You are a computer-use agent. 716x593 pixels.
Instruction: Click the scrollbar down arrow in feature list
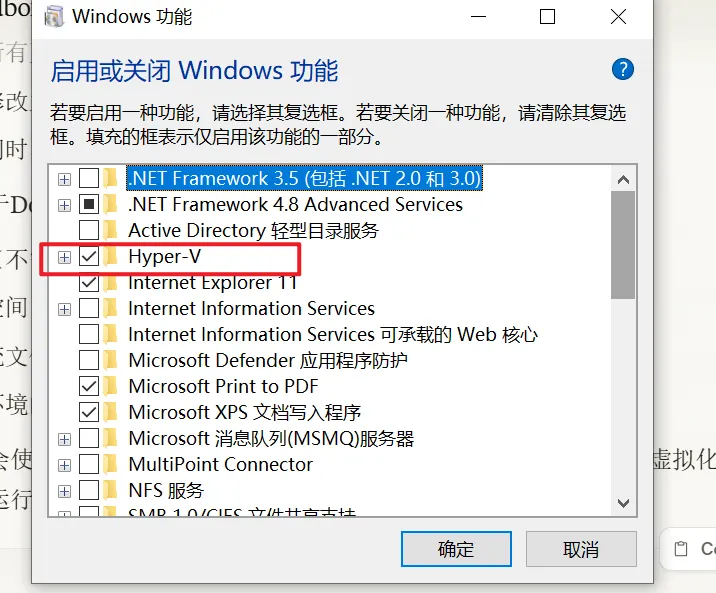coord(623,502)
